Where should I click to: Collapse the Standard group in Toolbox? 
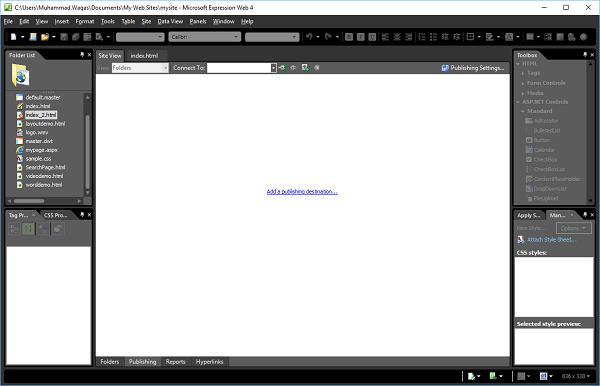tap(523, 111)
